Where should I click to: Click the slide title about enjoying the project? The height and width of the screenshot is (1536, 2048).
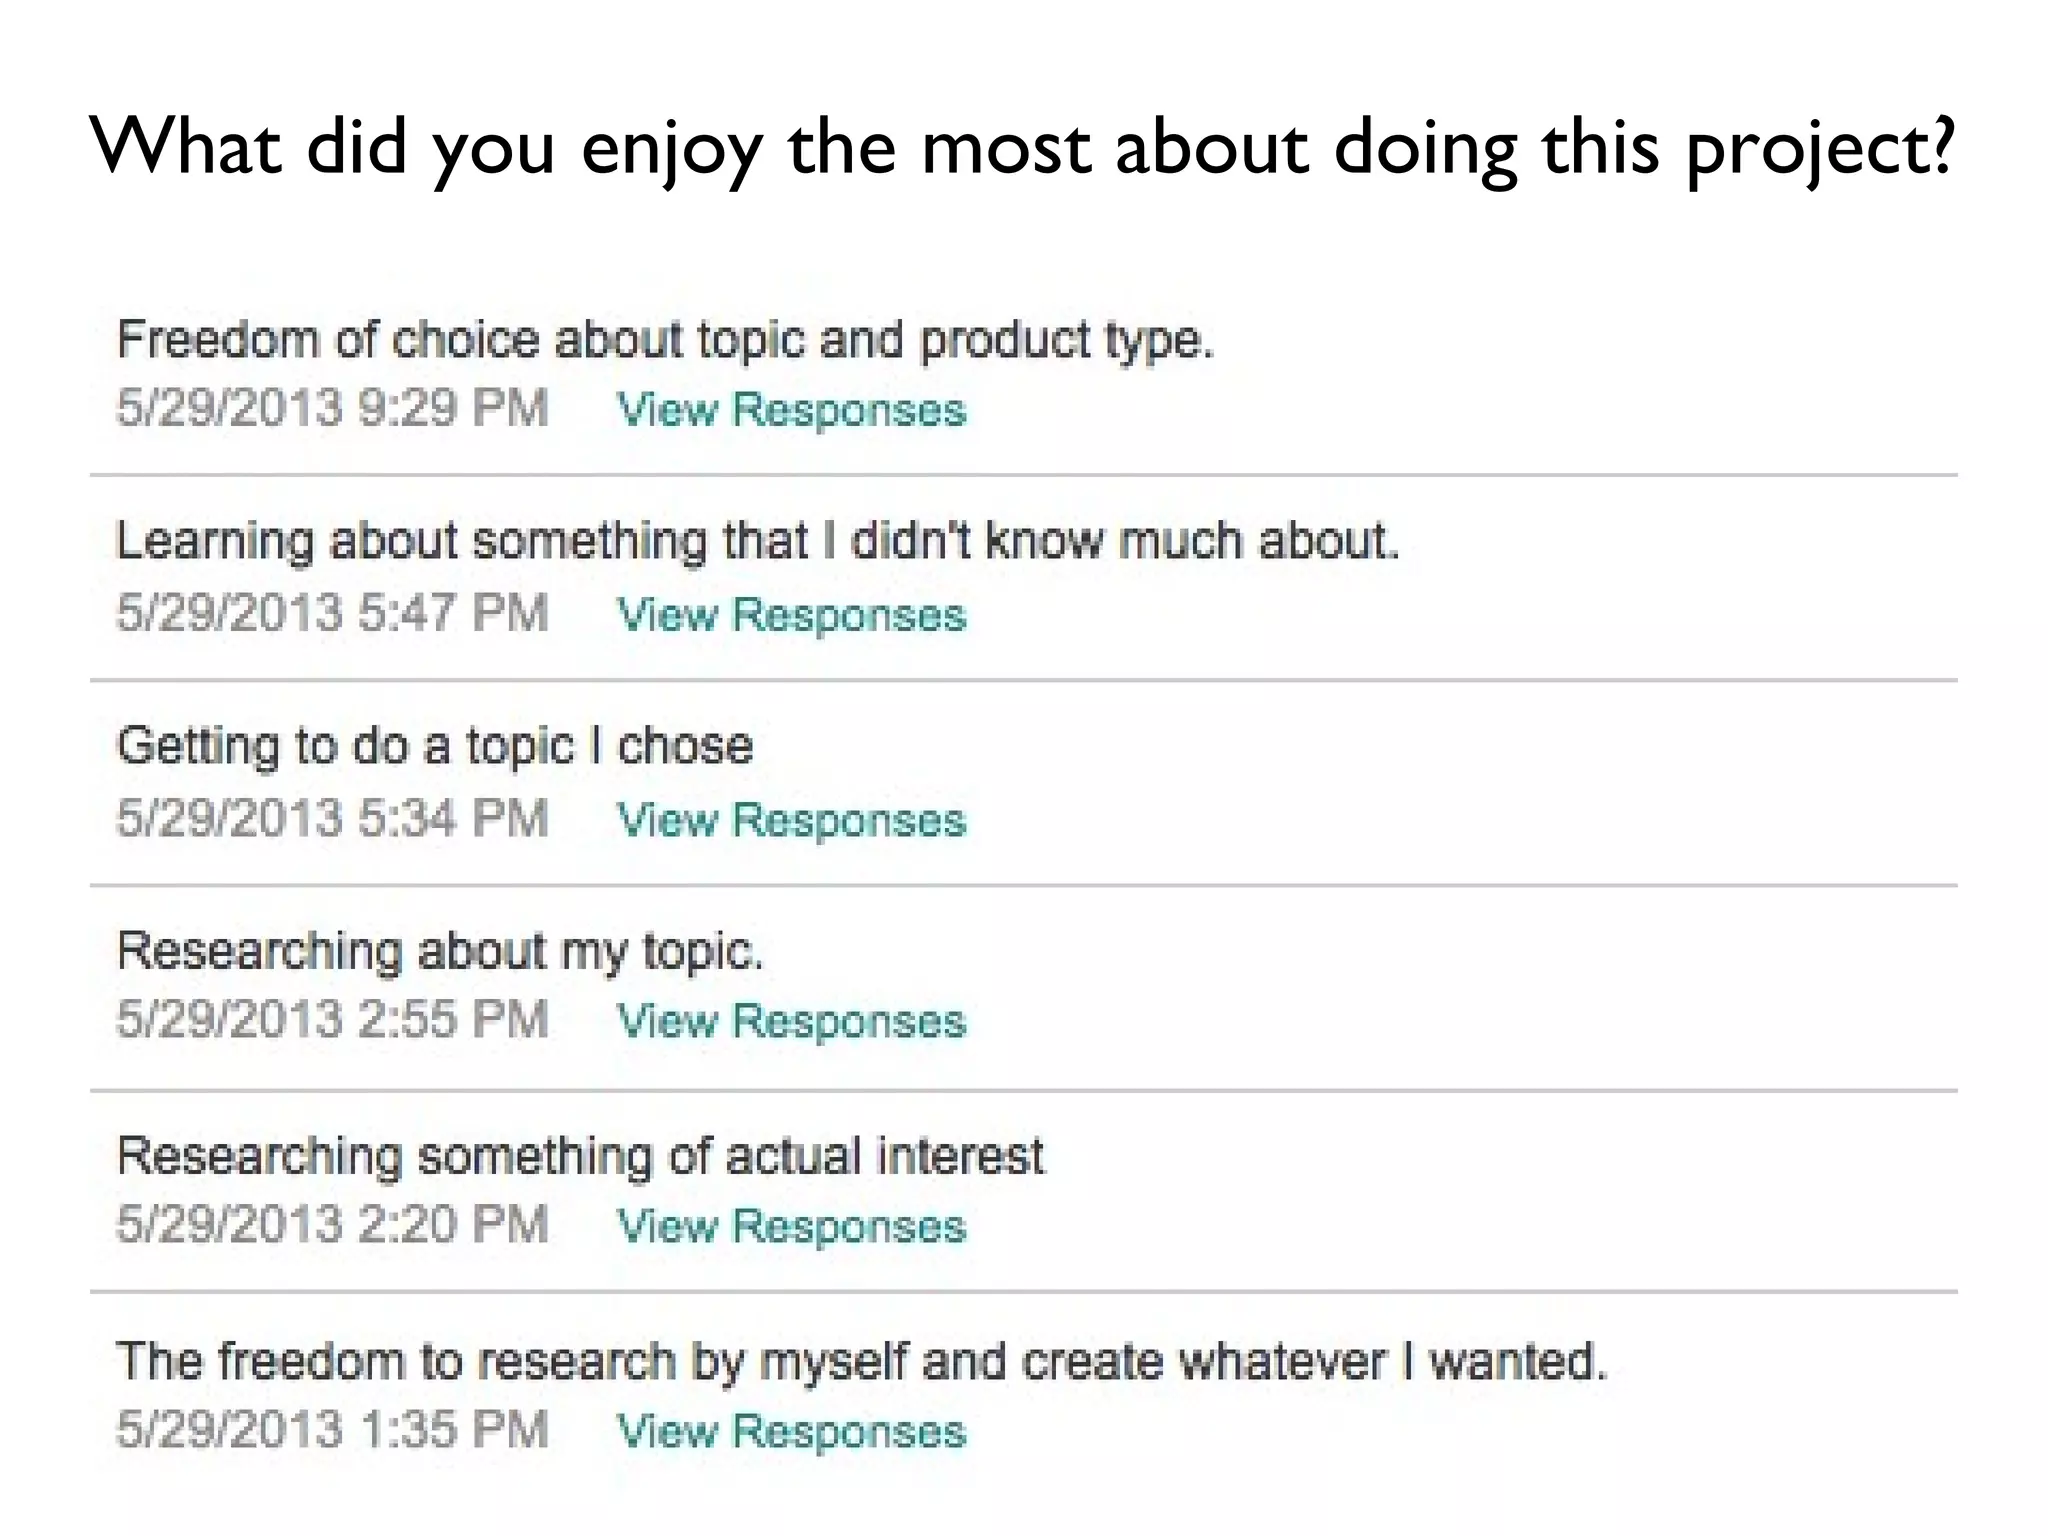point(1022,148)
